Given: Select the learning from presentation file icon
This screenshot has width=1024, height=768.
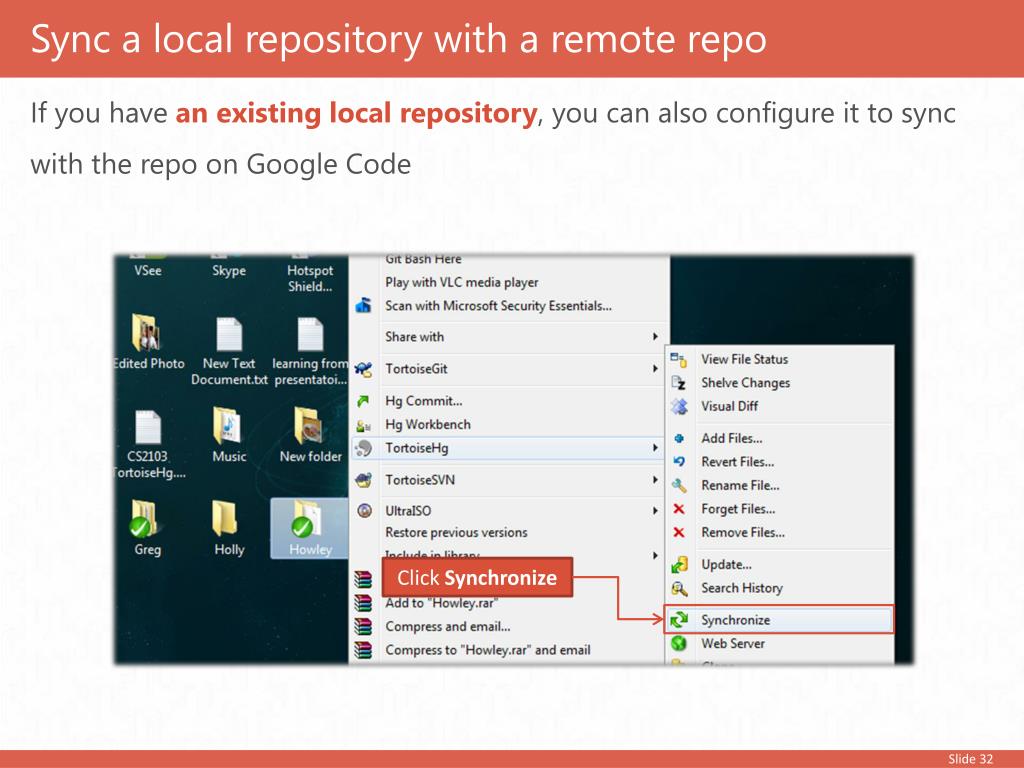Looking at the screenshot, I should coord(310,351).
